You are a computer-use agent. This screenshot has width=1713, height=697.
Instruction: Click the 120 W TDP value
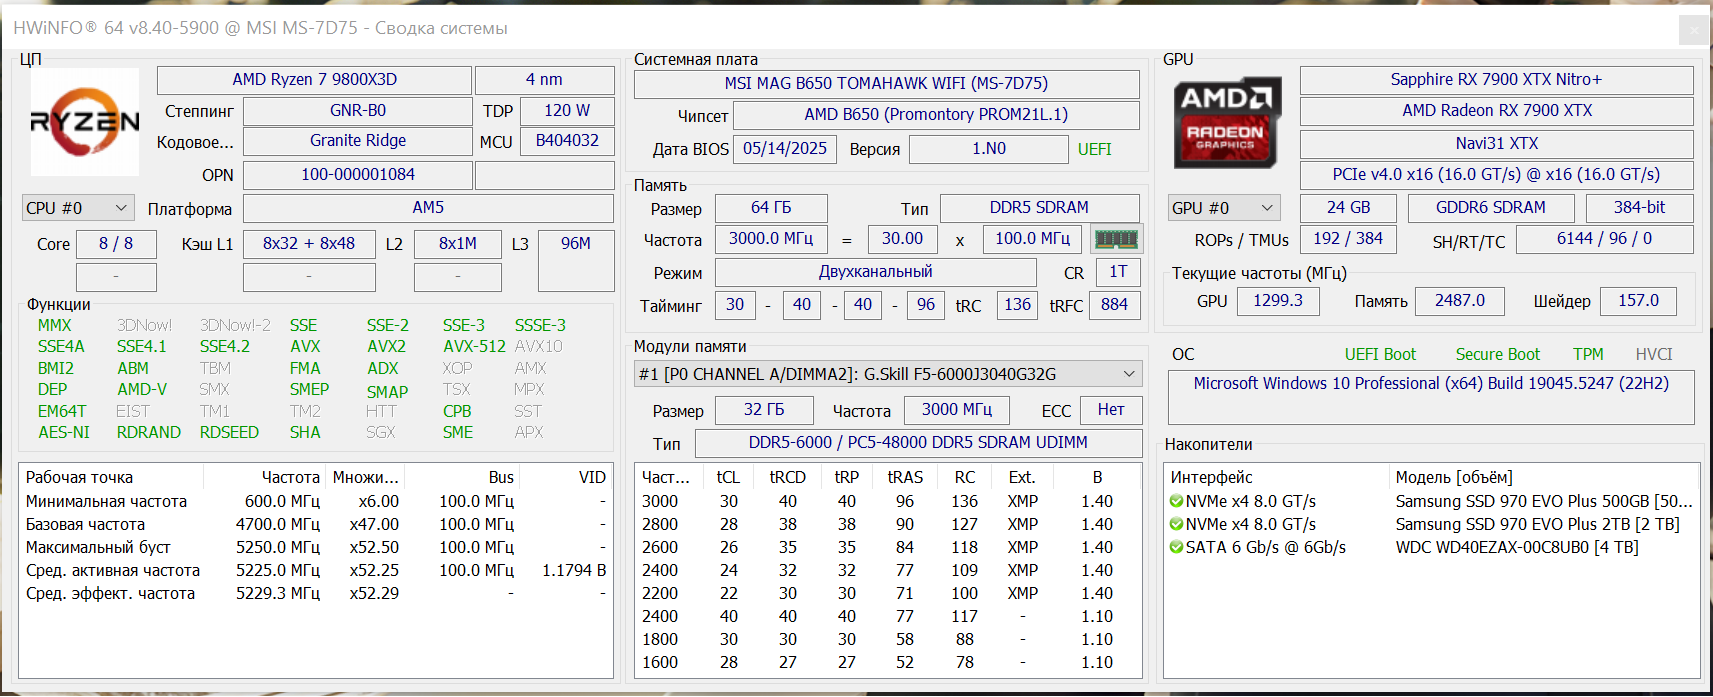coord(567,111)
